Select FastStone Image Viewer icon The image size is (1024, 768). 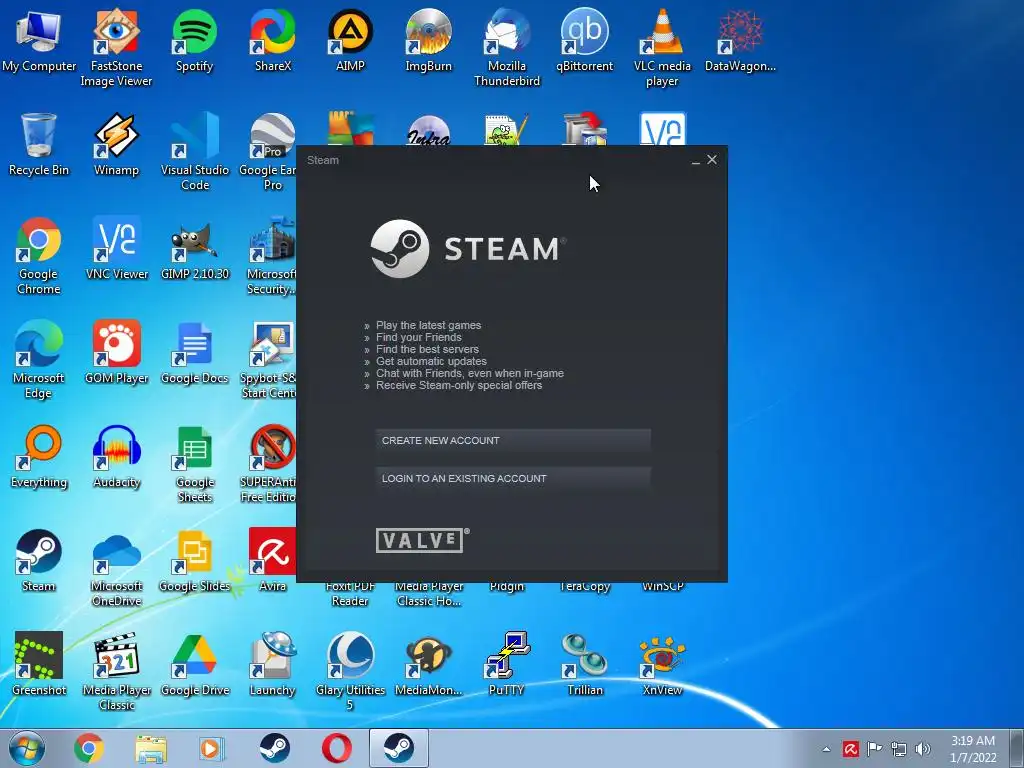click(x=116, y=47)
